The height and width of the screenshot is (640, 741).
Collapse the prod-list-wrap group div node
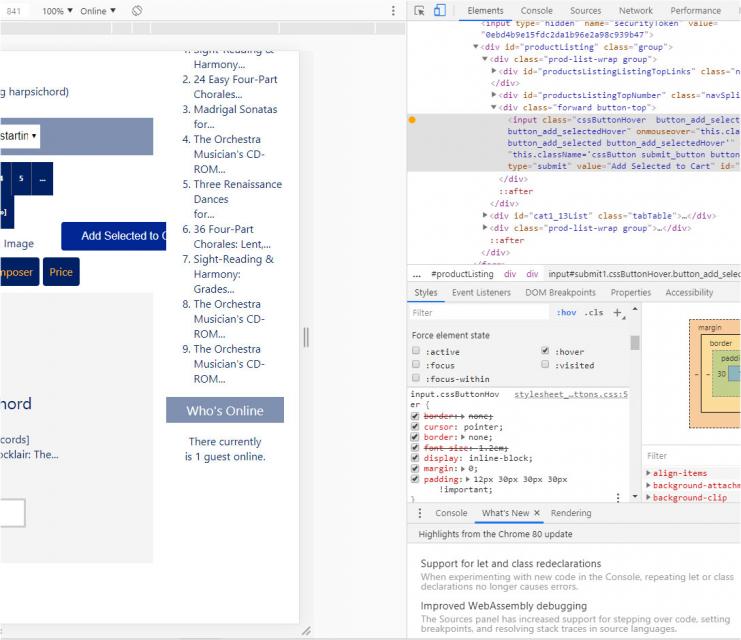(484, 59)
